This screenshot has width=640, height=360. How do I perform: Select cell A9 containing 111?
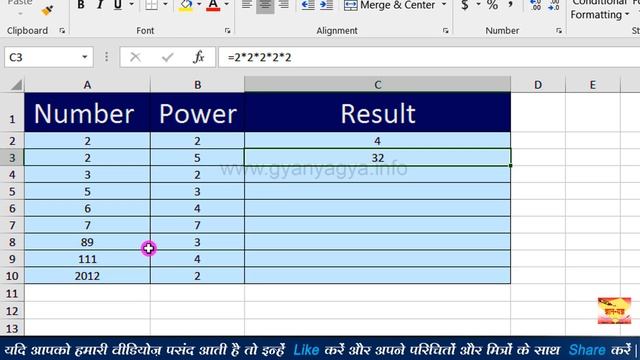click(87, 259)
